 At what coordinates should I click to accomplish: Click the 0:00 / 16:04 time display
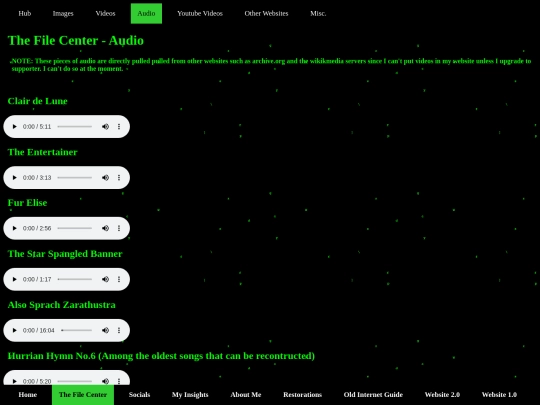(x=39, y=330)
